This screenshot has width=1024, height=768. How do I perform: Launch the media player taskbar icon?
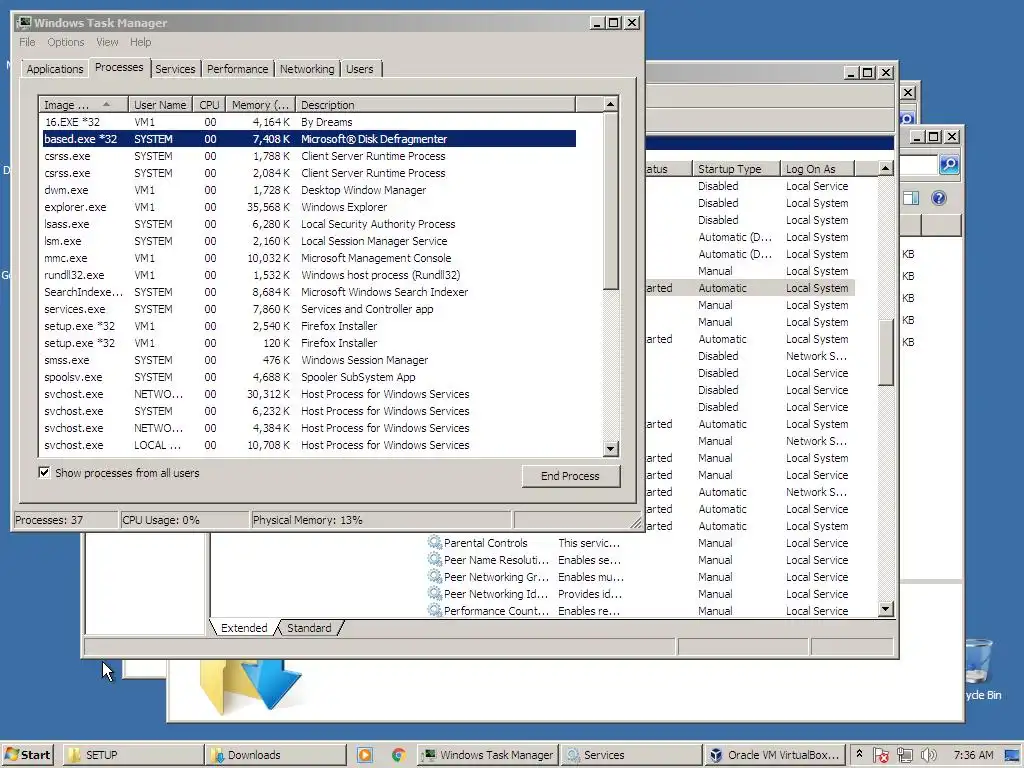(364, 755)
